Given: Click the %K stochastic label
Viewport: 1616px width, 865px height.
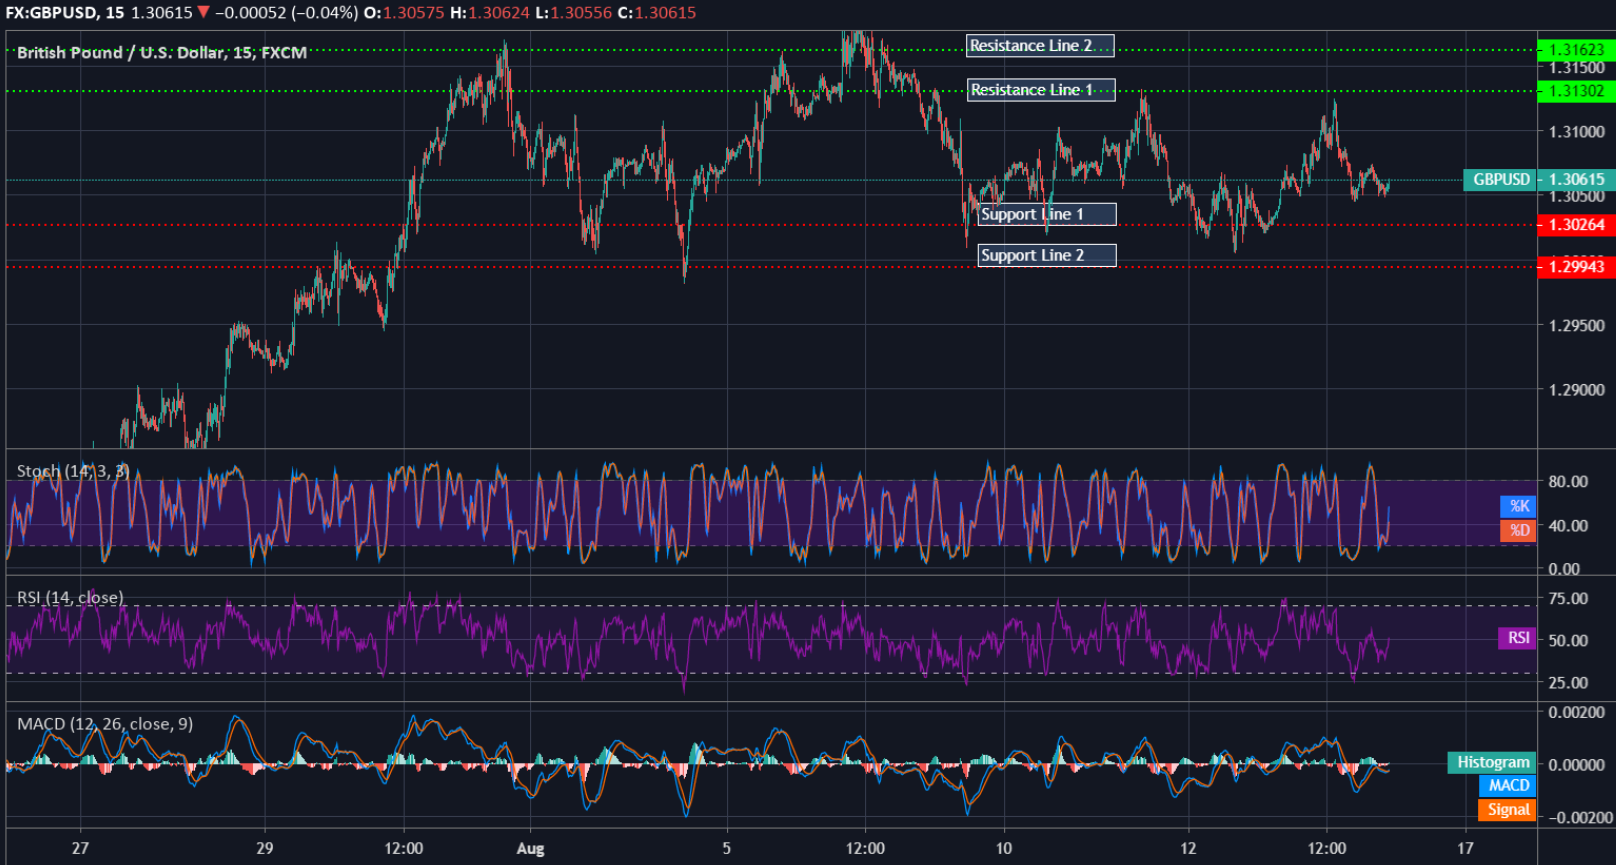Looking at the screenshot, I should pos(1518,506).
